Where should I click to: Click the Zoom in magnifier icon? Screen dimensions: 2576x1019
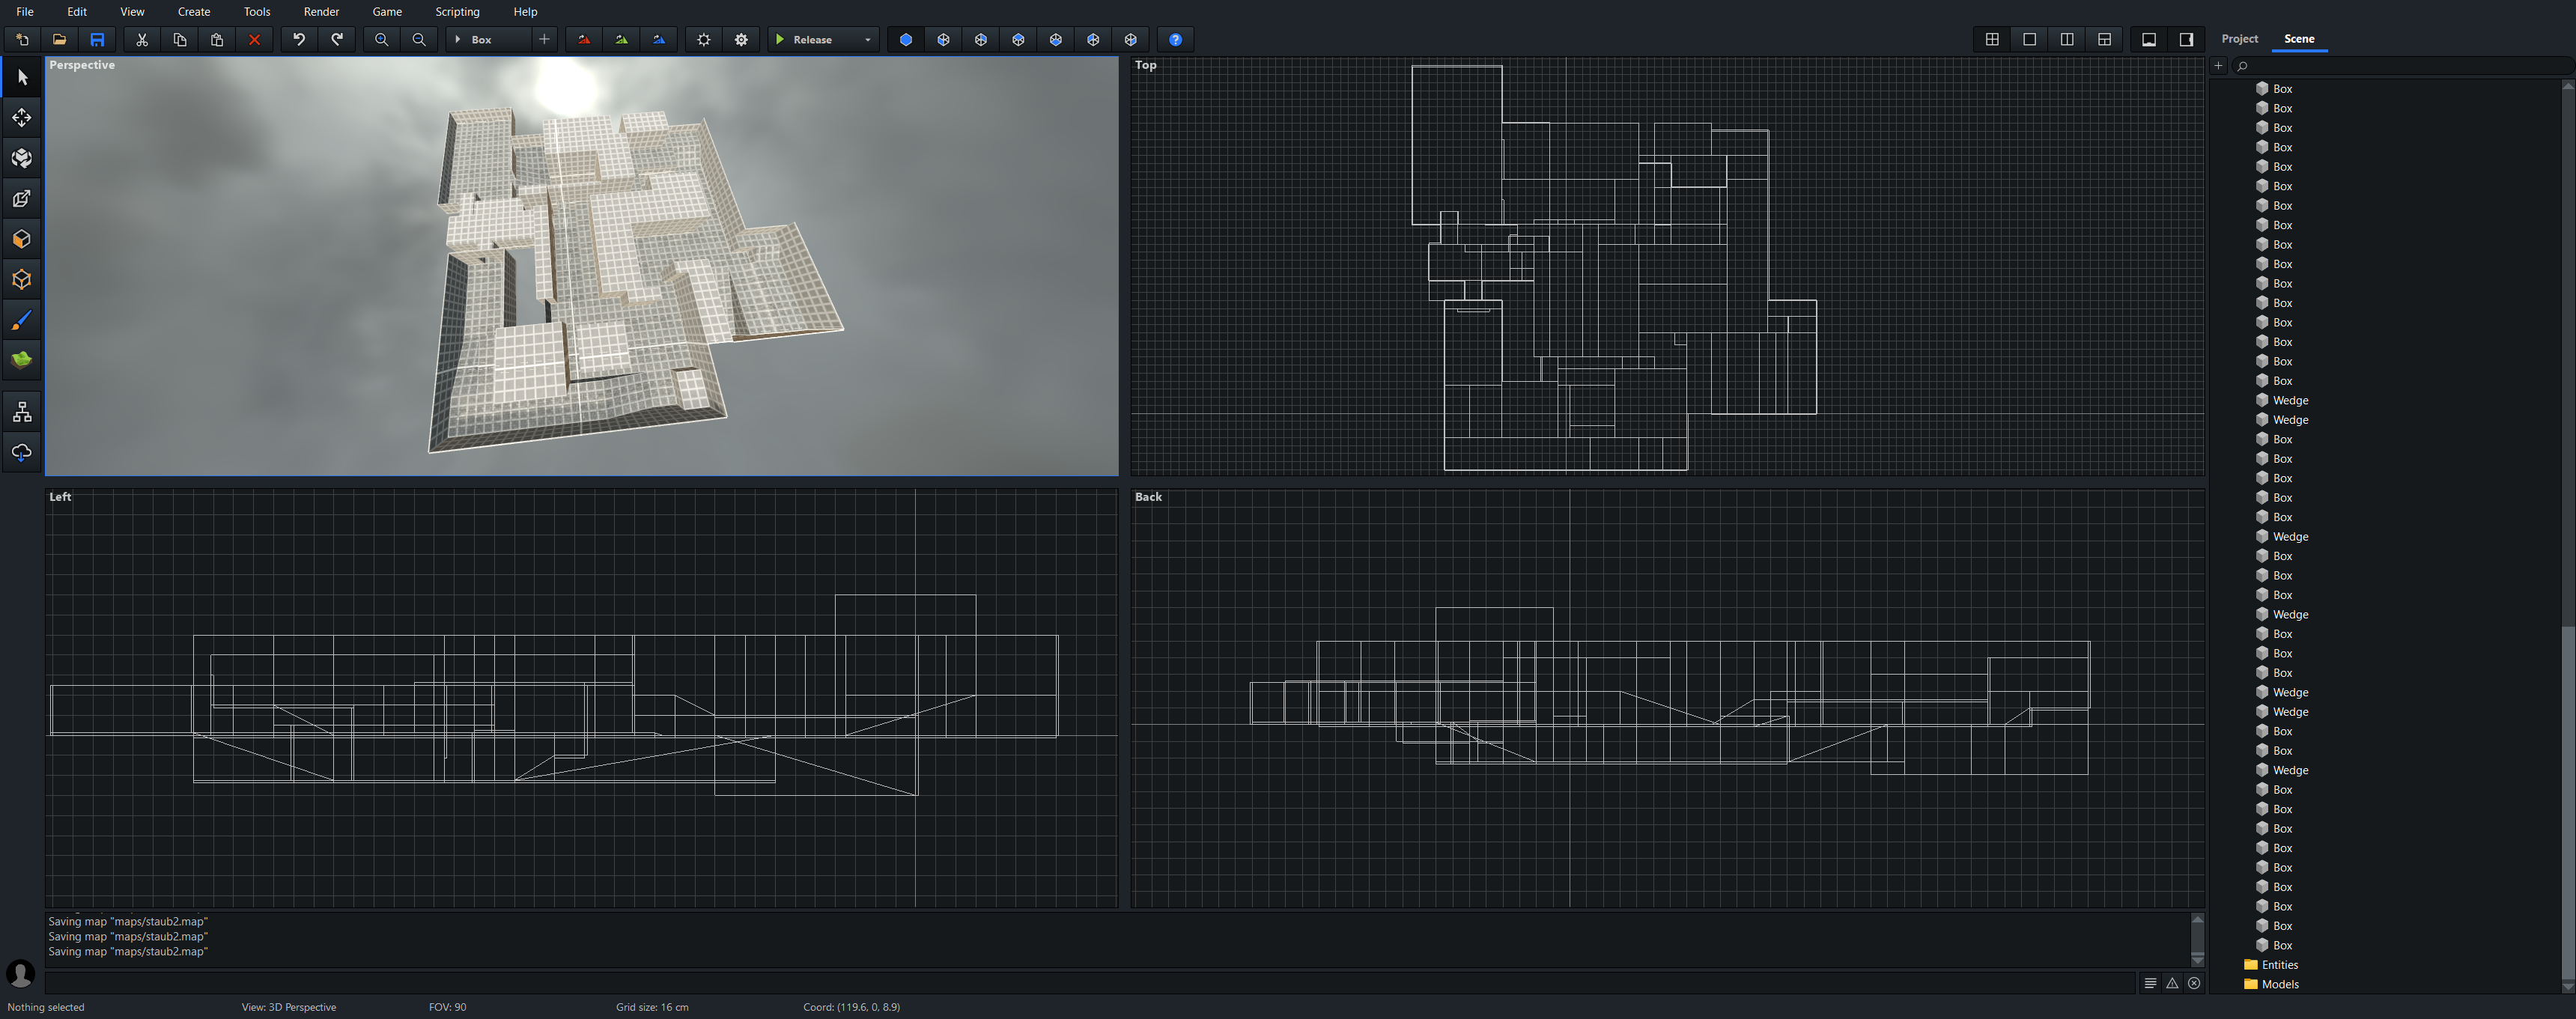pyautogui.click(x=381, y=40)
